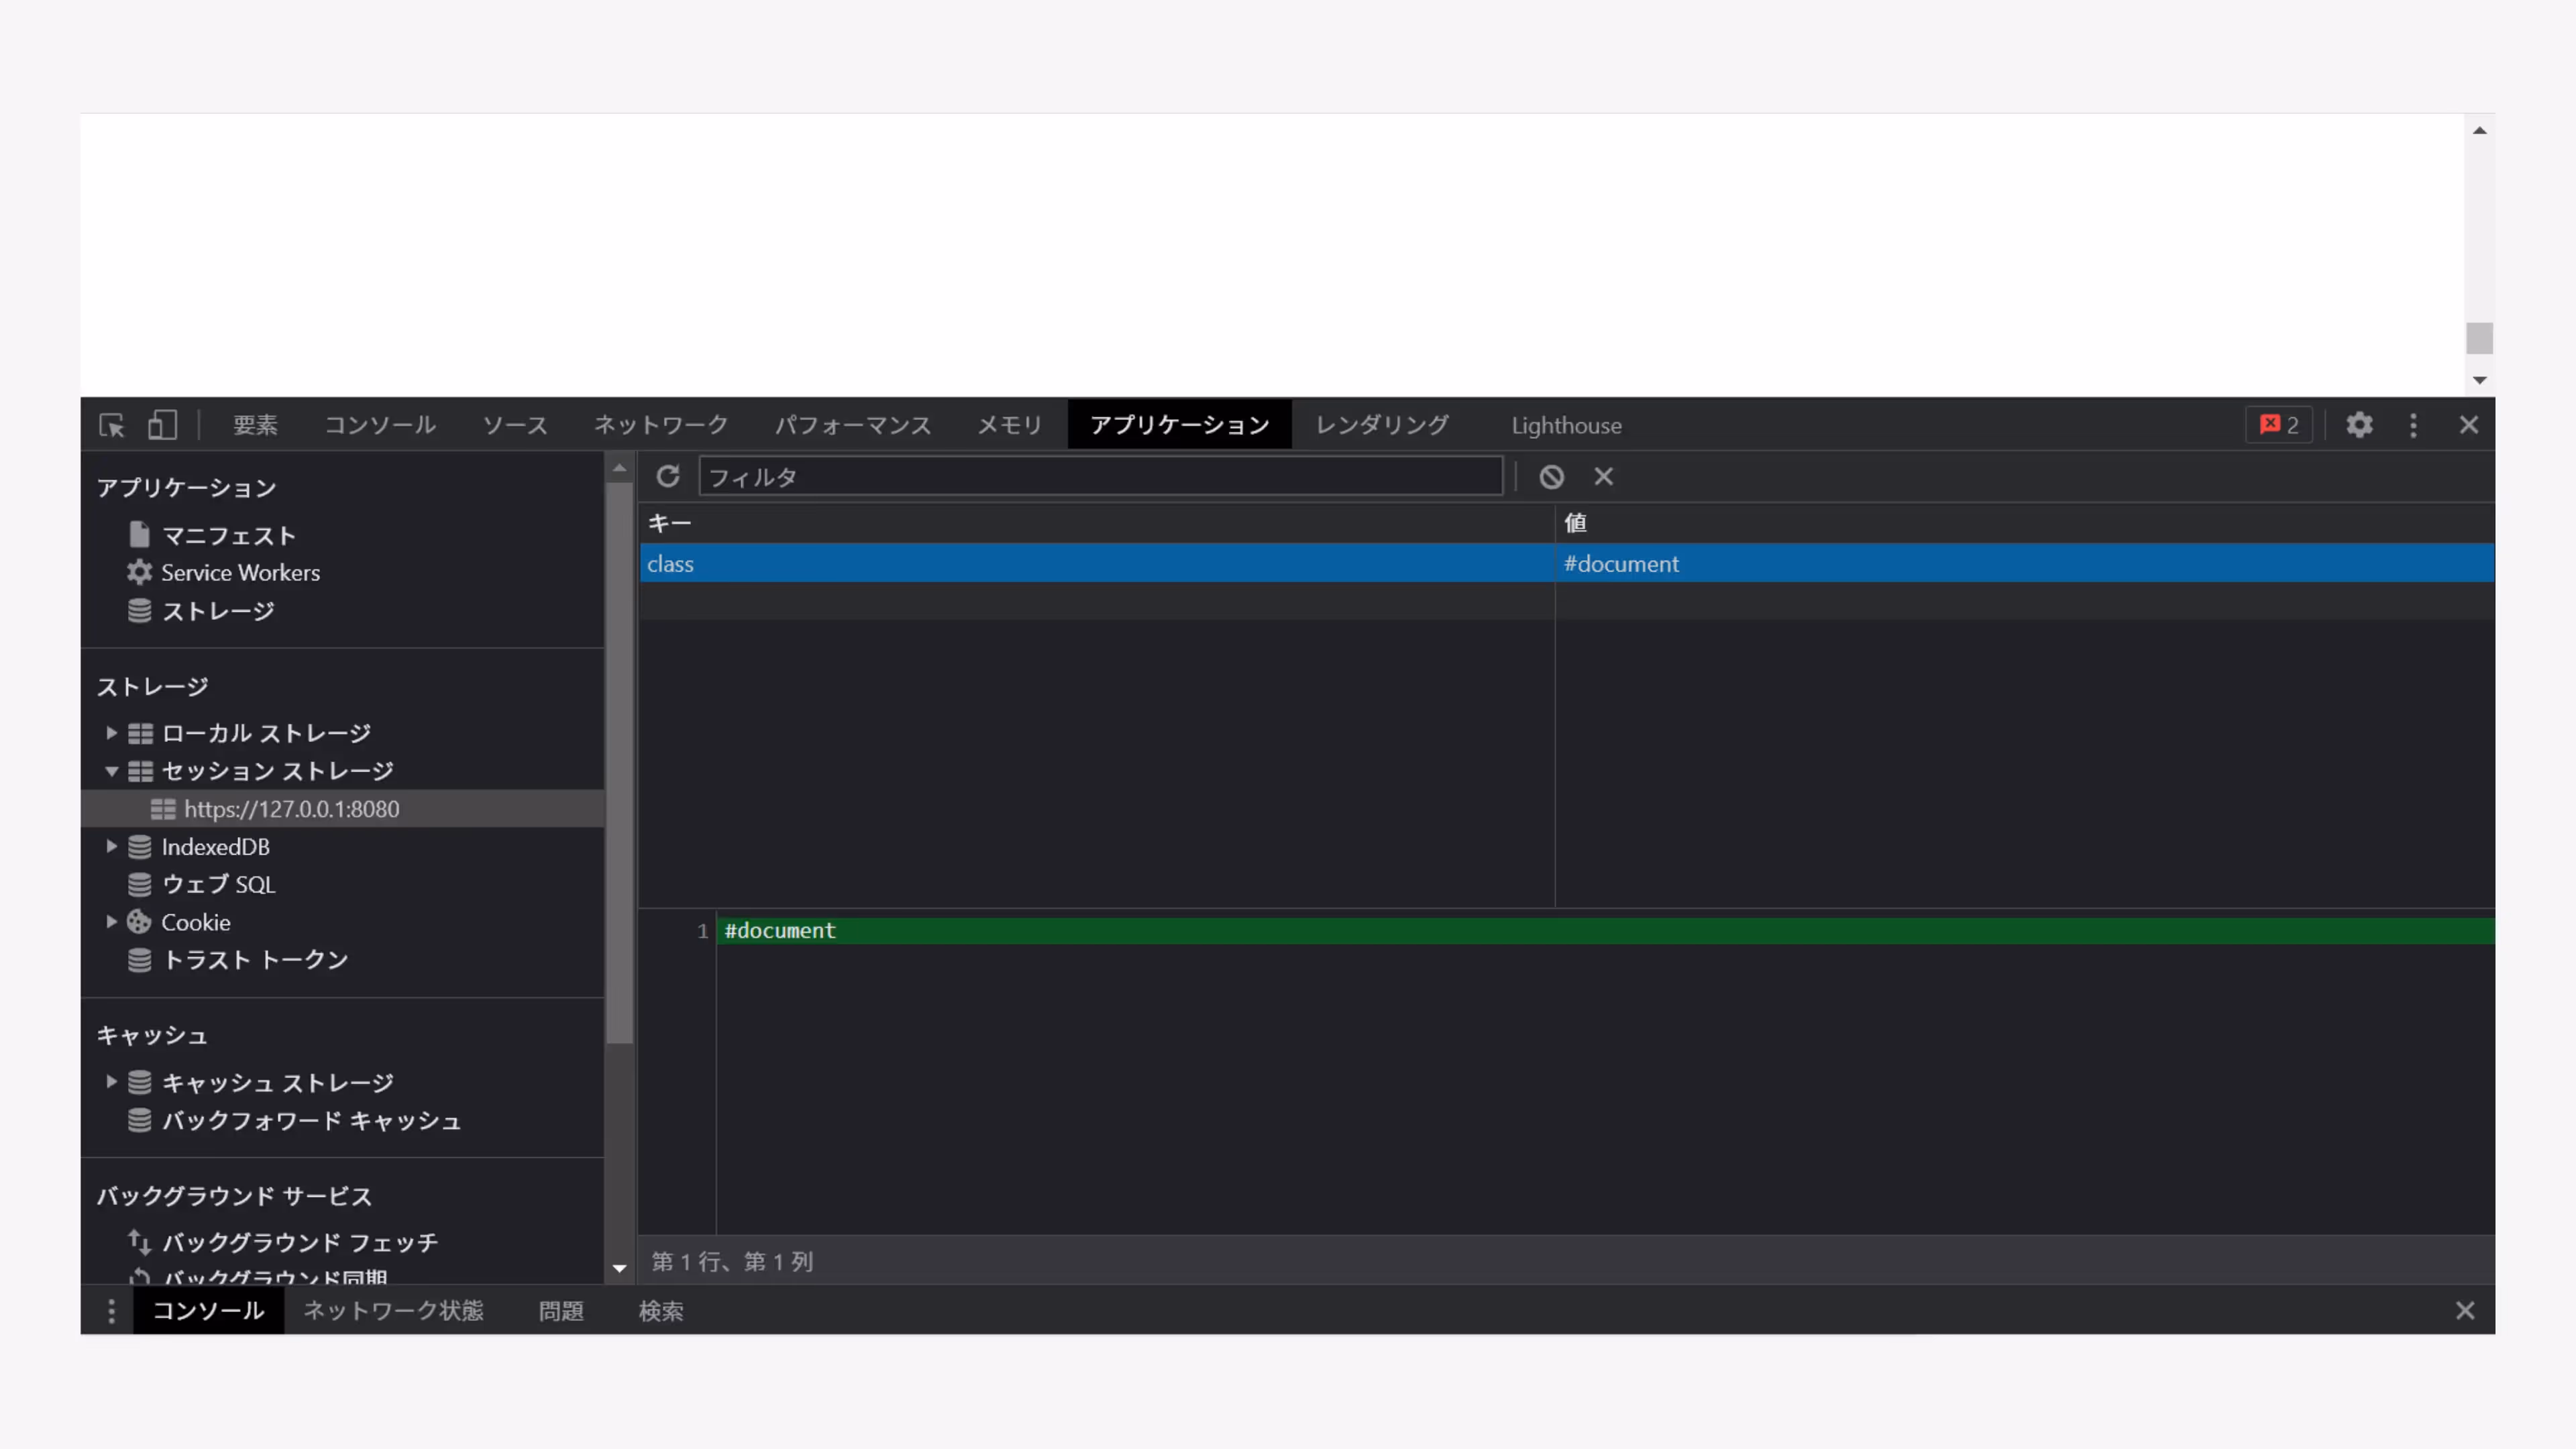Click the マニフェスト file icon
This screenshot has width=2576, height=1449.
139,535
